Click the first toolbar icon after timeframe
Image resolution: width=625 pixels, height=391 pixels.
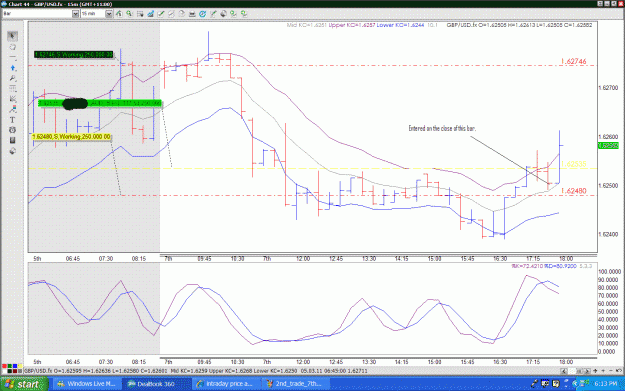coord(119,14)
